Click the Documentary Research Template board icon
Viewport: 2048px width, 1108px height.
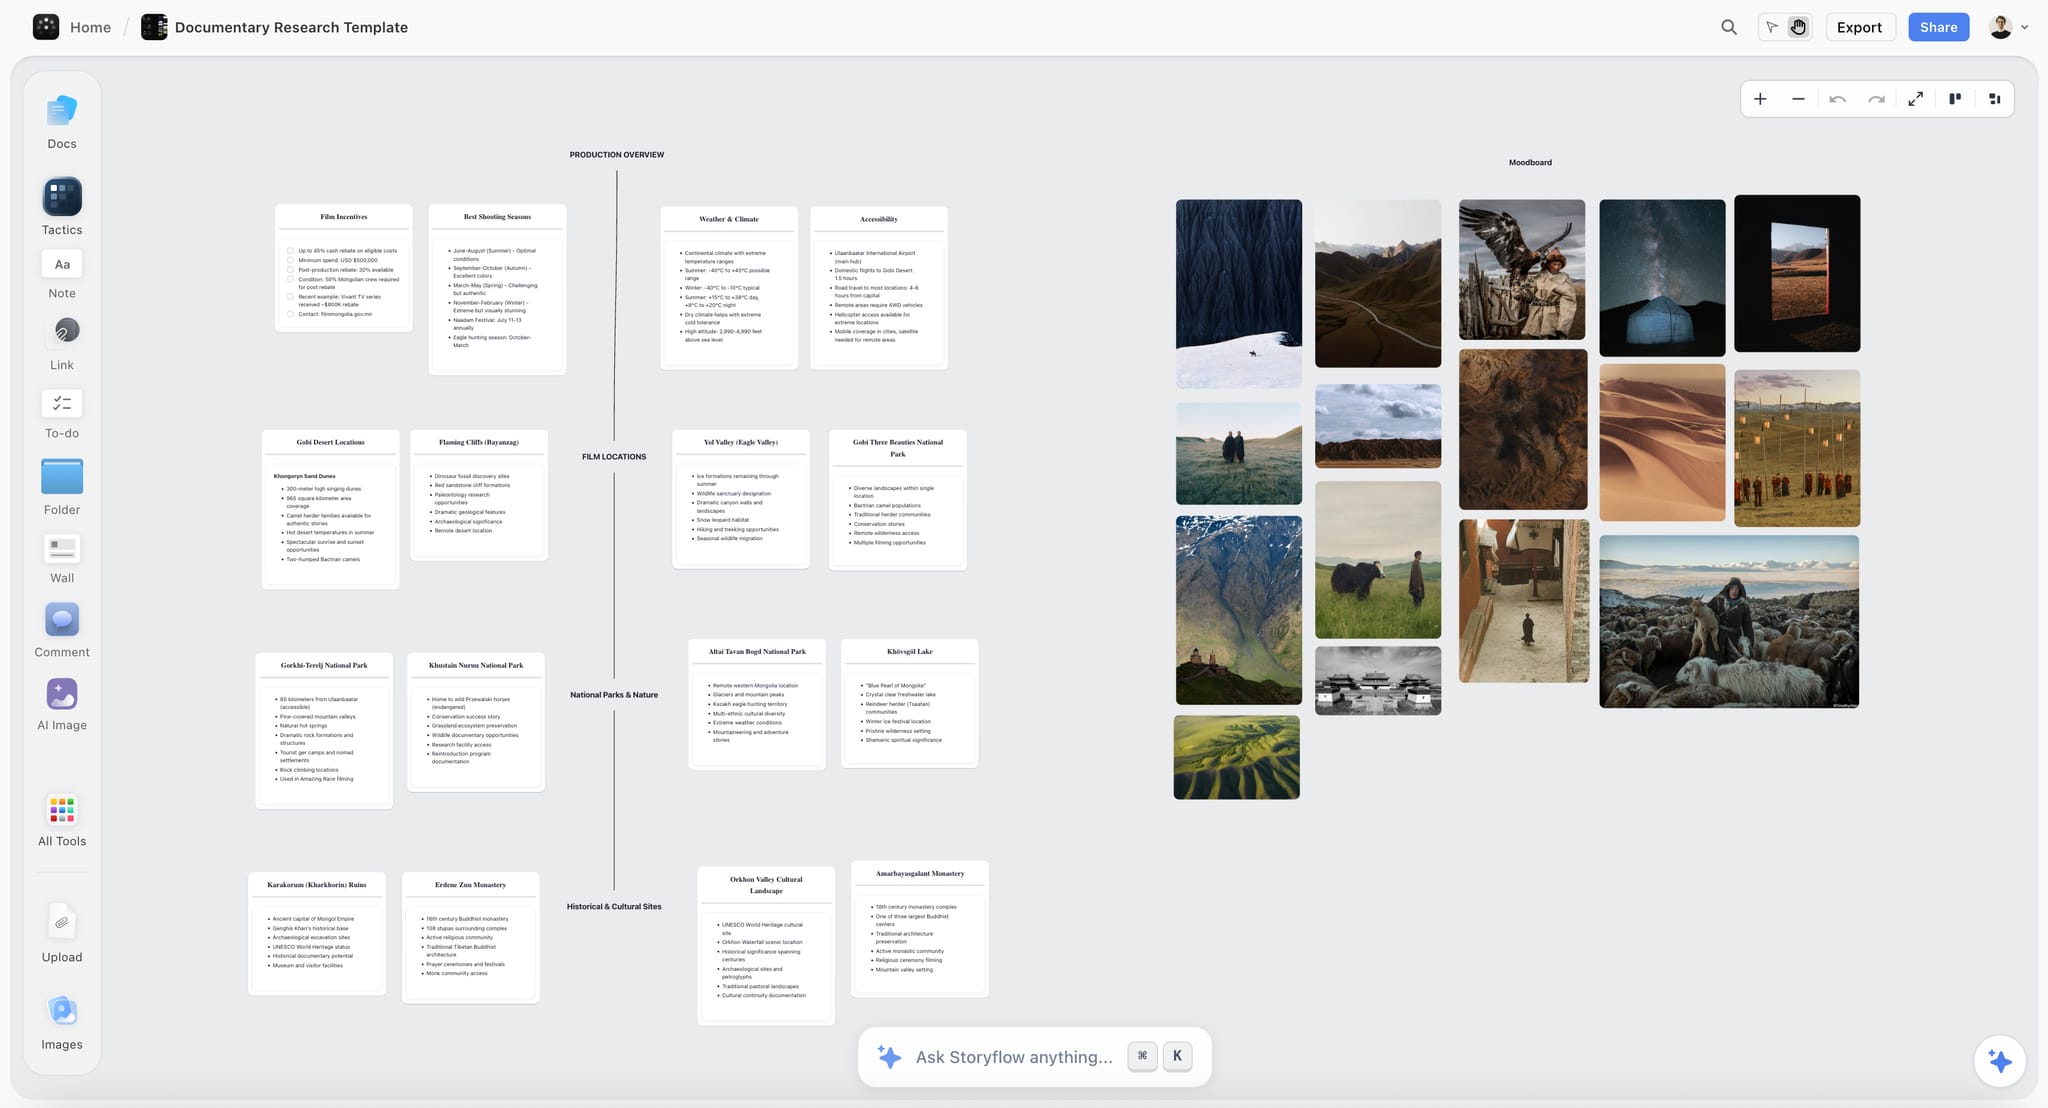point(154,27)
